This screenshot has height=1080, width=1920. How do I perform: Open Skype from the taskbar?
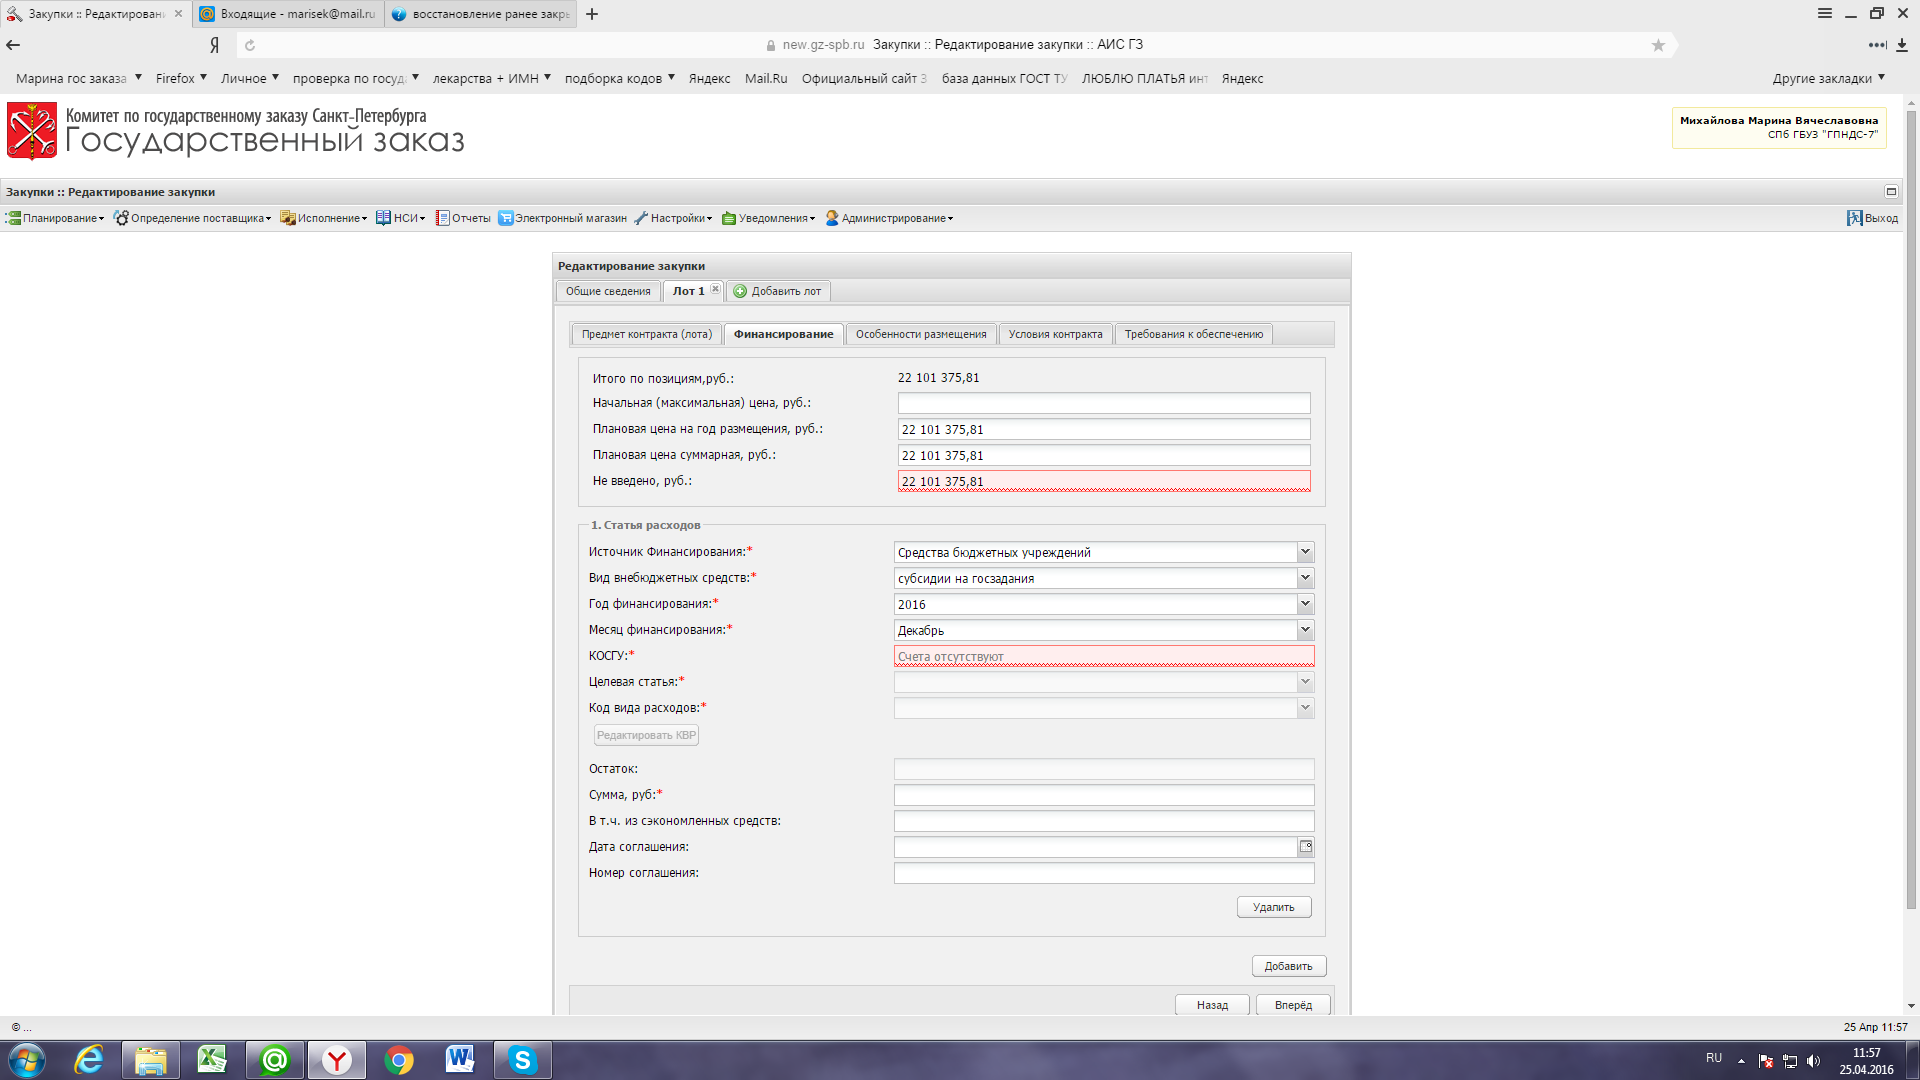[x=522, y=1060]
